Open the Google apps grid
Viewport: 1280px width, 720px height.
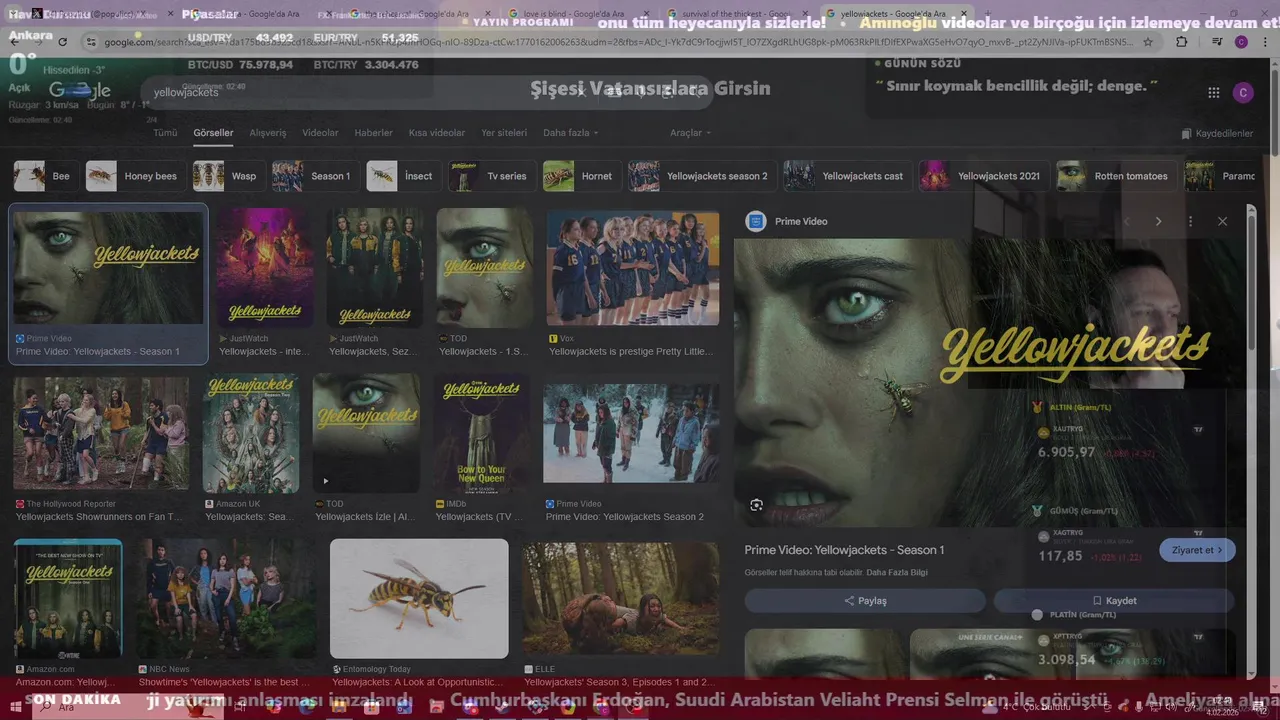point(1213,93)
